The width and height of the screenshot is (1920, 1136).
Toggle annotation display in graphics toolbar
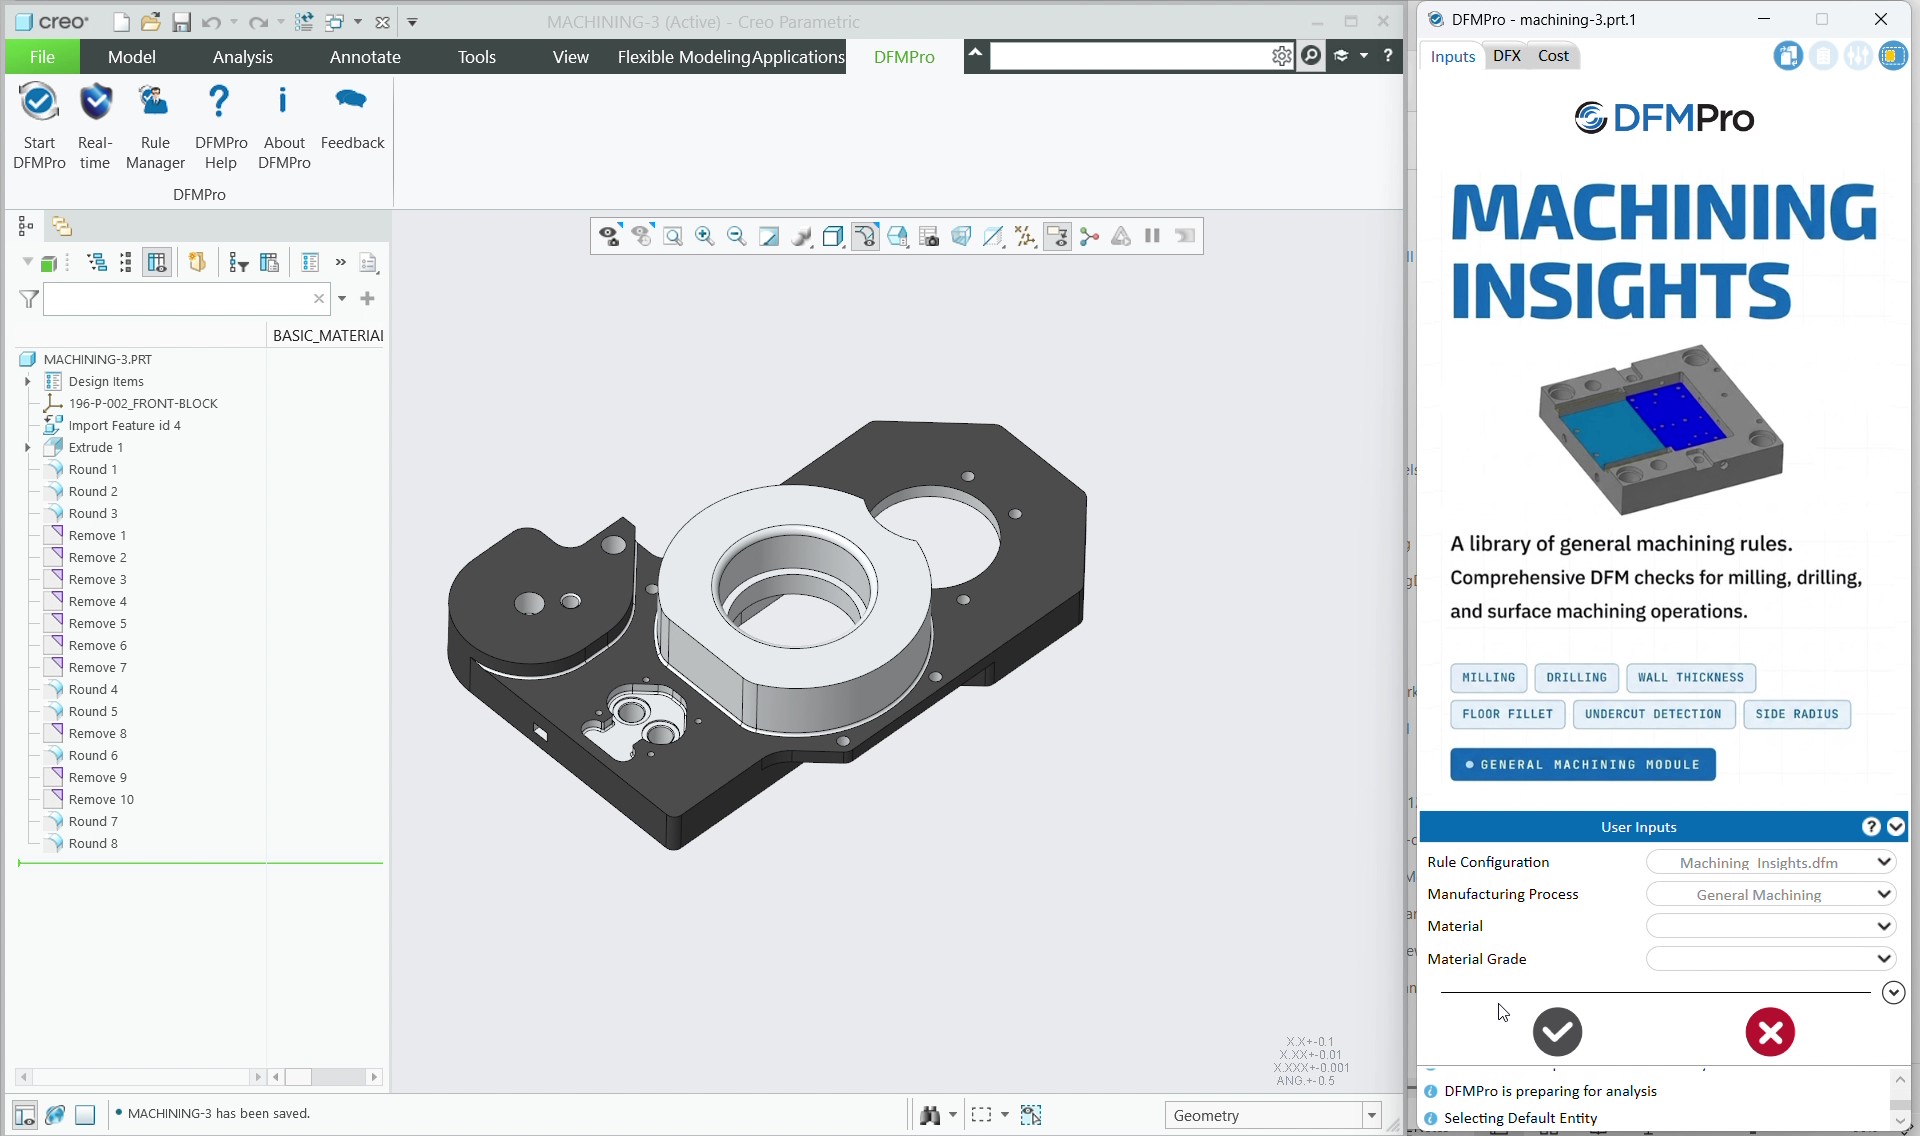tap(1057, 236)
